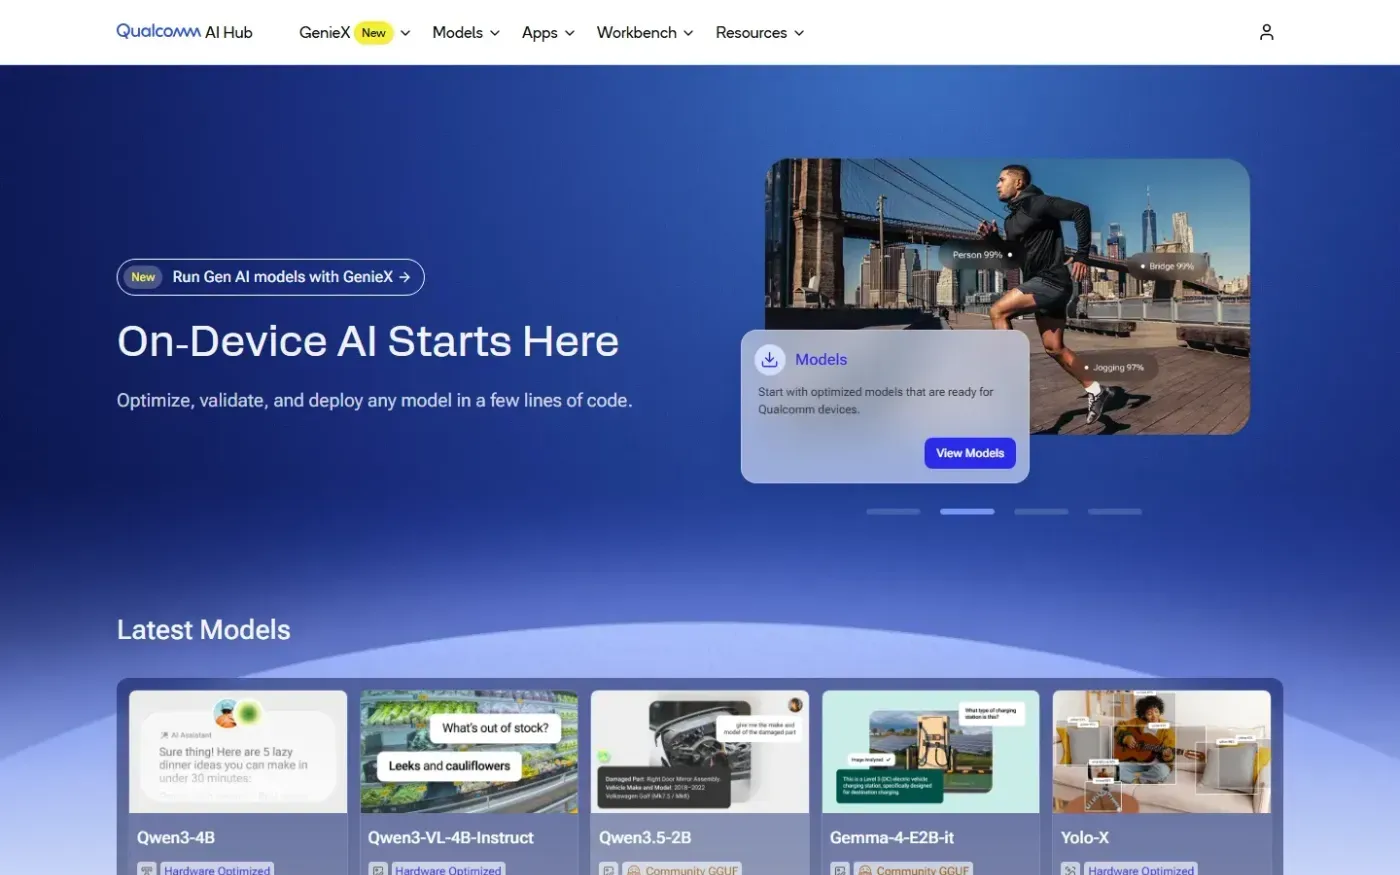Select the active second carousel indicator
Image resolution: width=1400 pixels, height=875 pixels.
pos(967,511)
